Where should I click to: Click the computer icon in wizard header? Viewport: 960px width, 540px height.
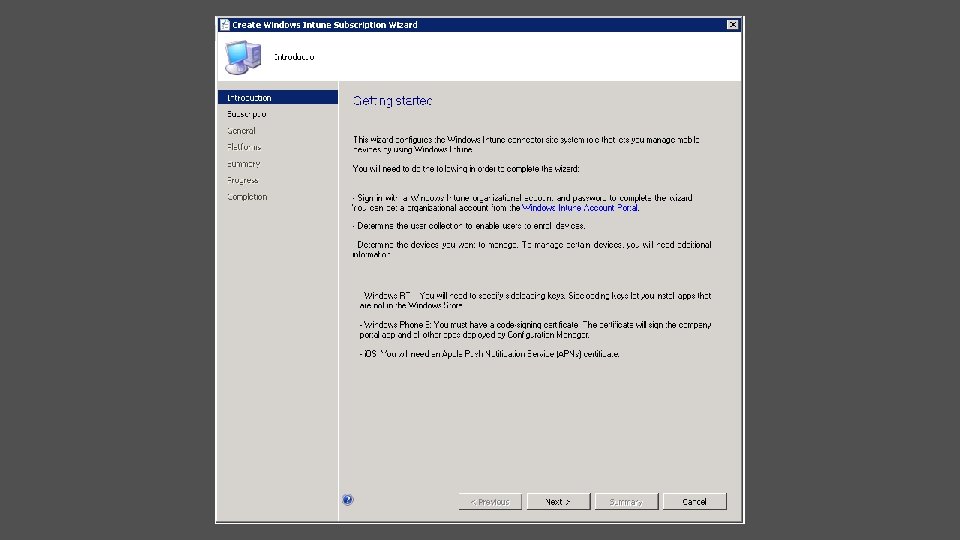click(243, 57)
